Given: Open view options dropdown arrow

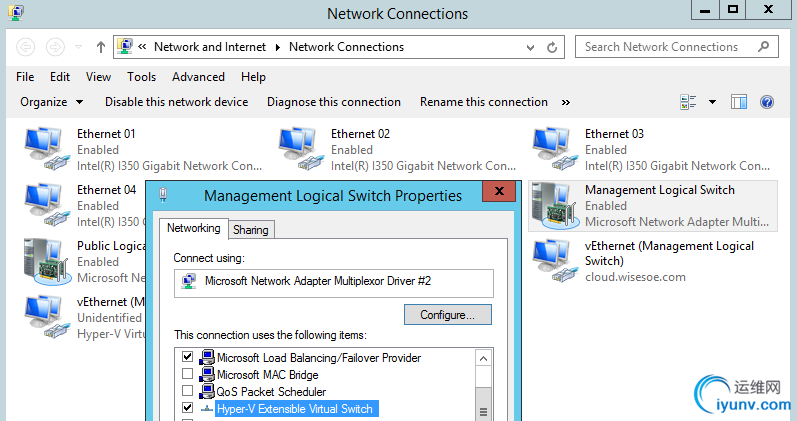Looking at the screenshot, I should click(x=712, y=102).
